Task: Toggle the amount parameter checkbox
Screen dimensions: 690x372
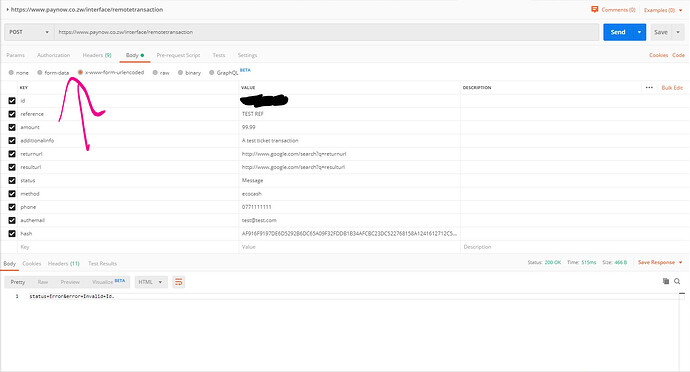Action: (x=12, y=127)
